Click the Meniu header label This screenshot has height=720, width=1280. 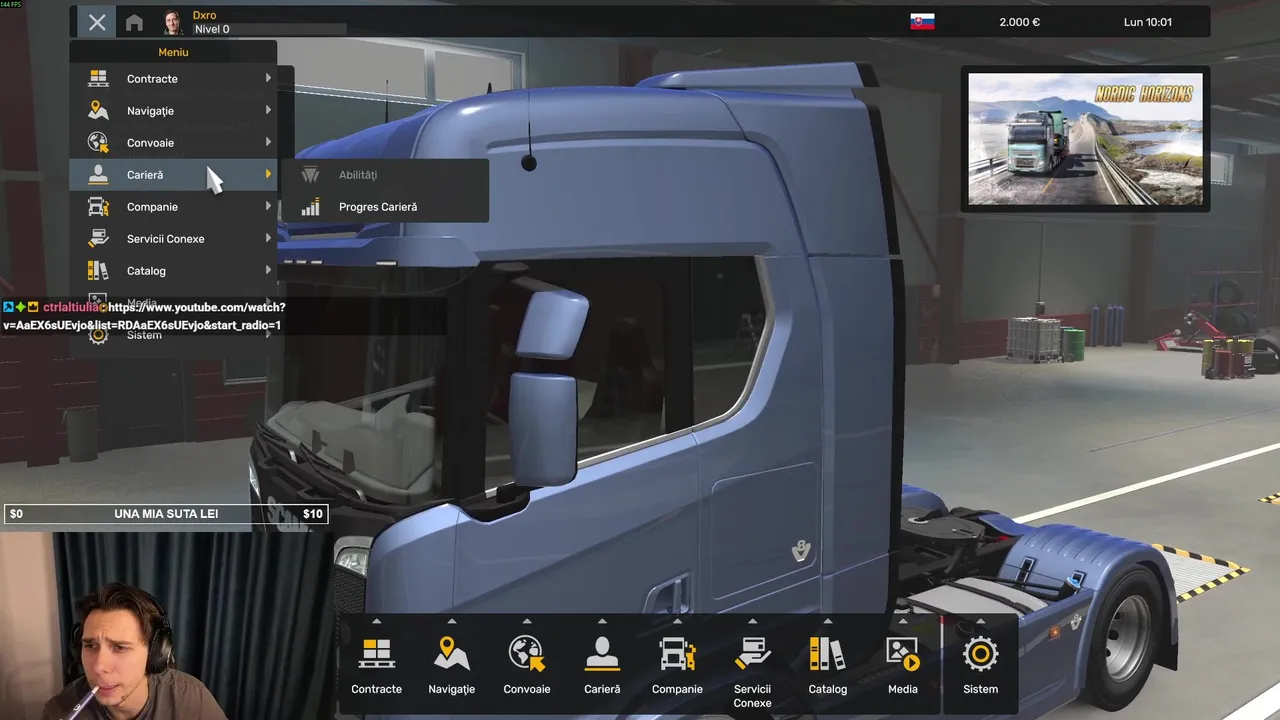(173, 52)
